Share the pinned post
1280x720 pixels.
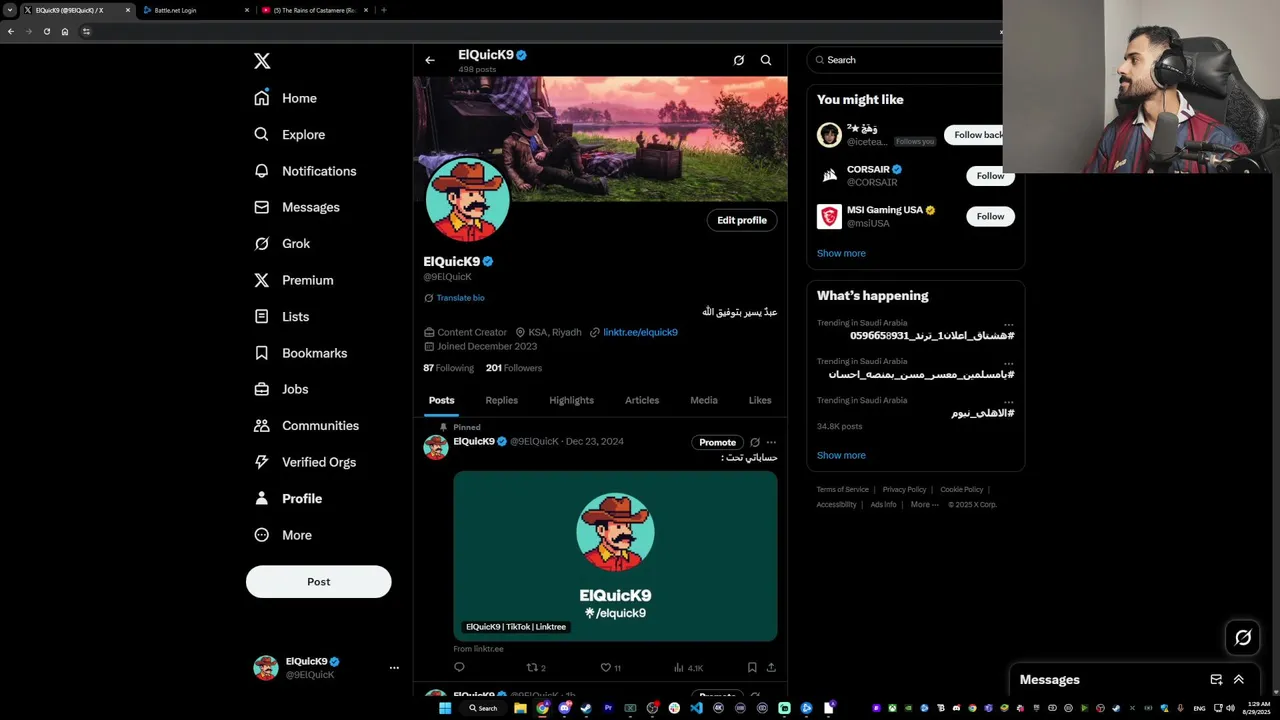[x=771, y=668]
